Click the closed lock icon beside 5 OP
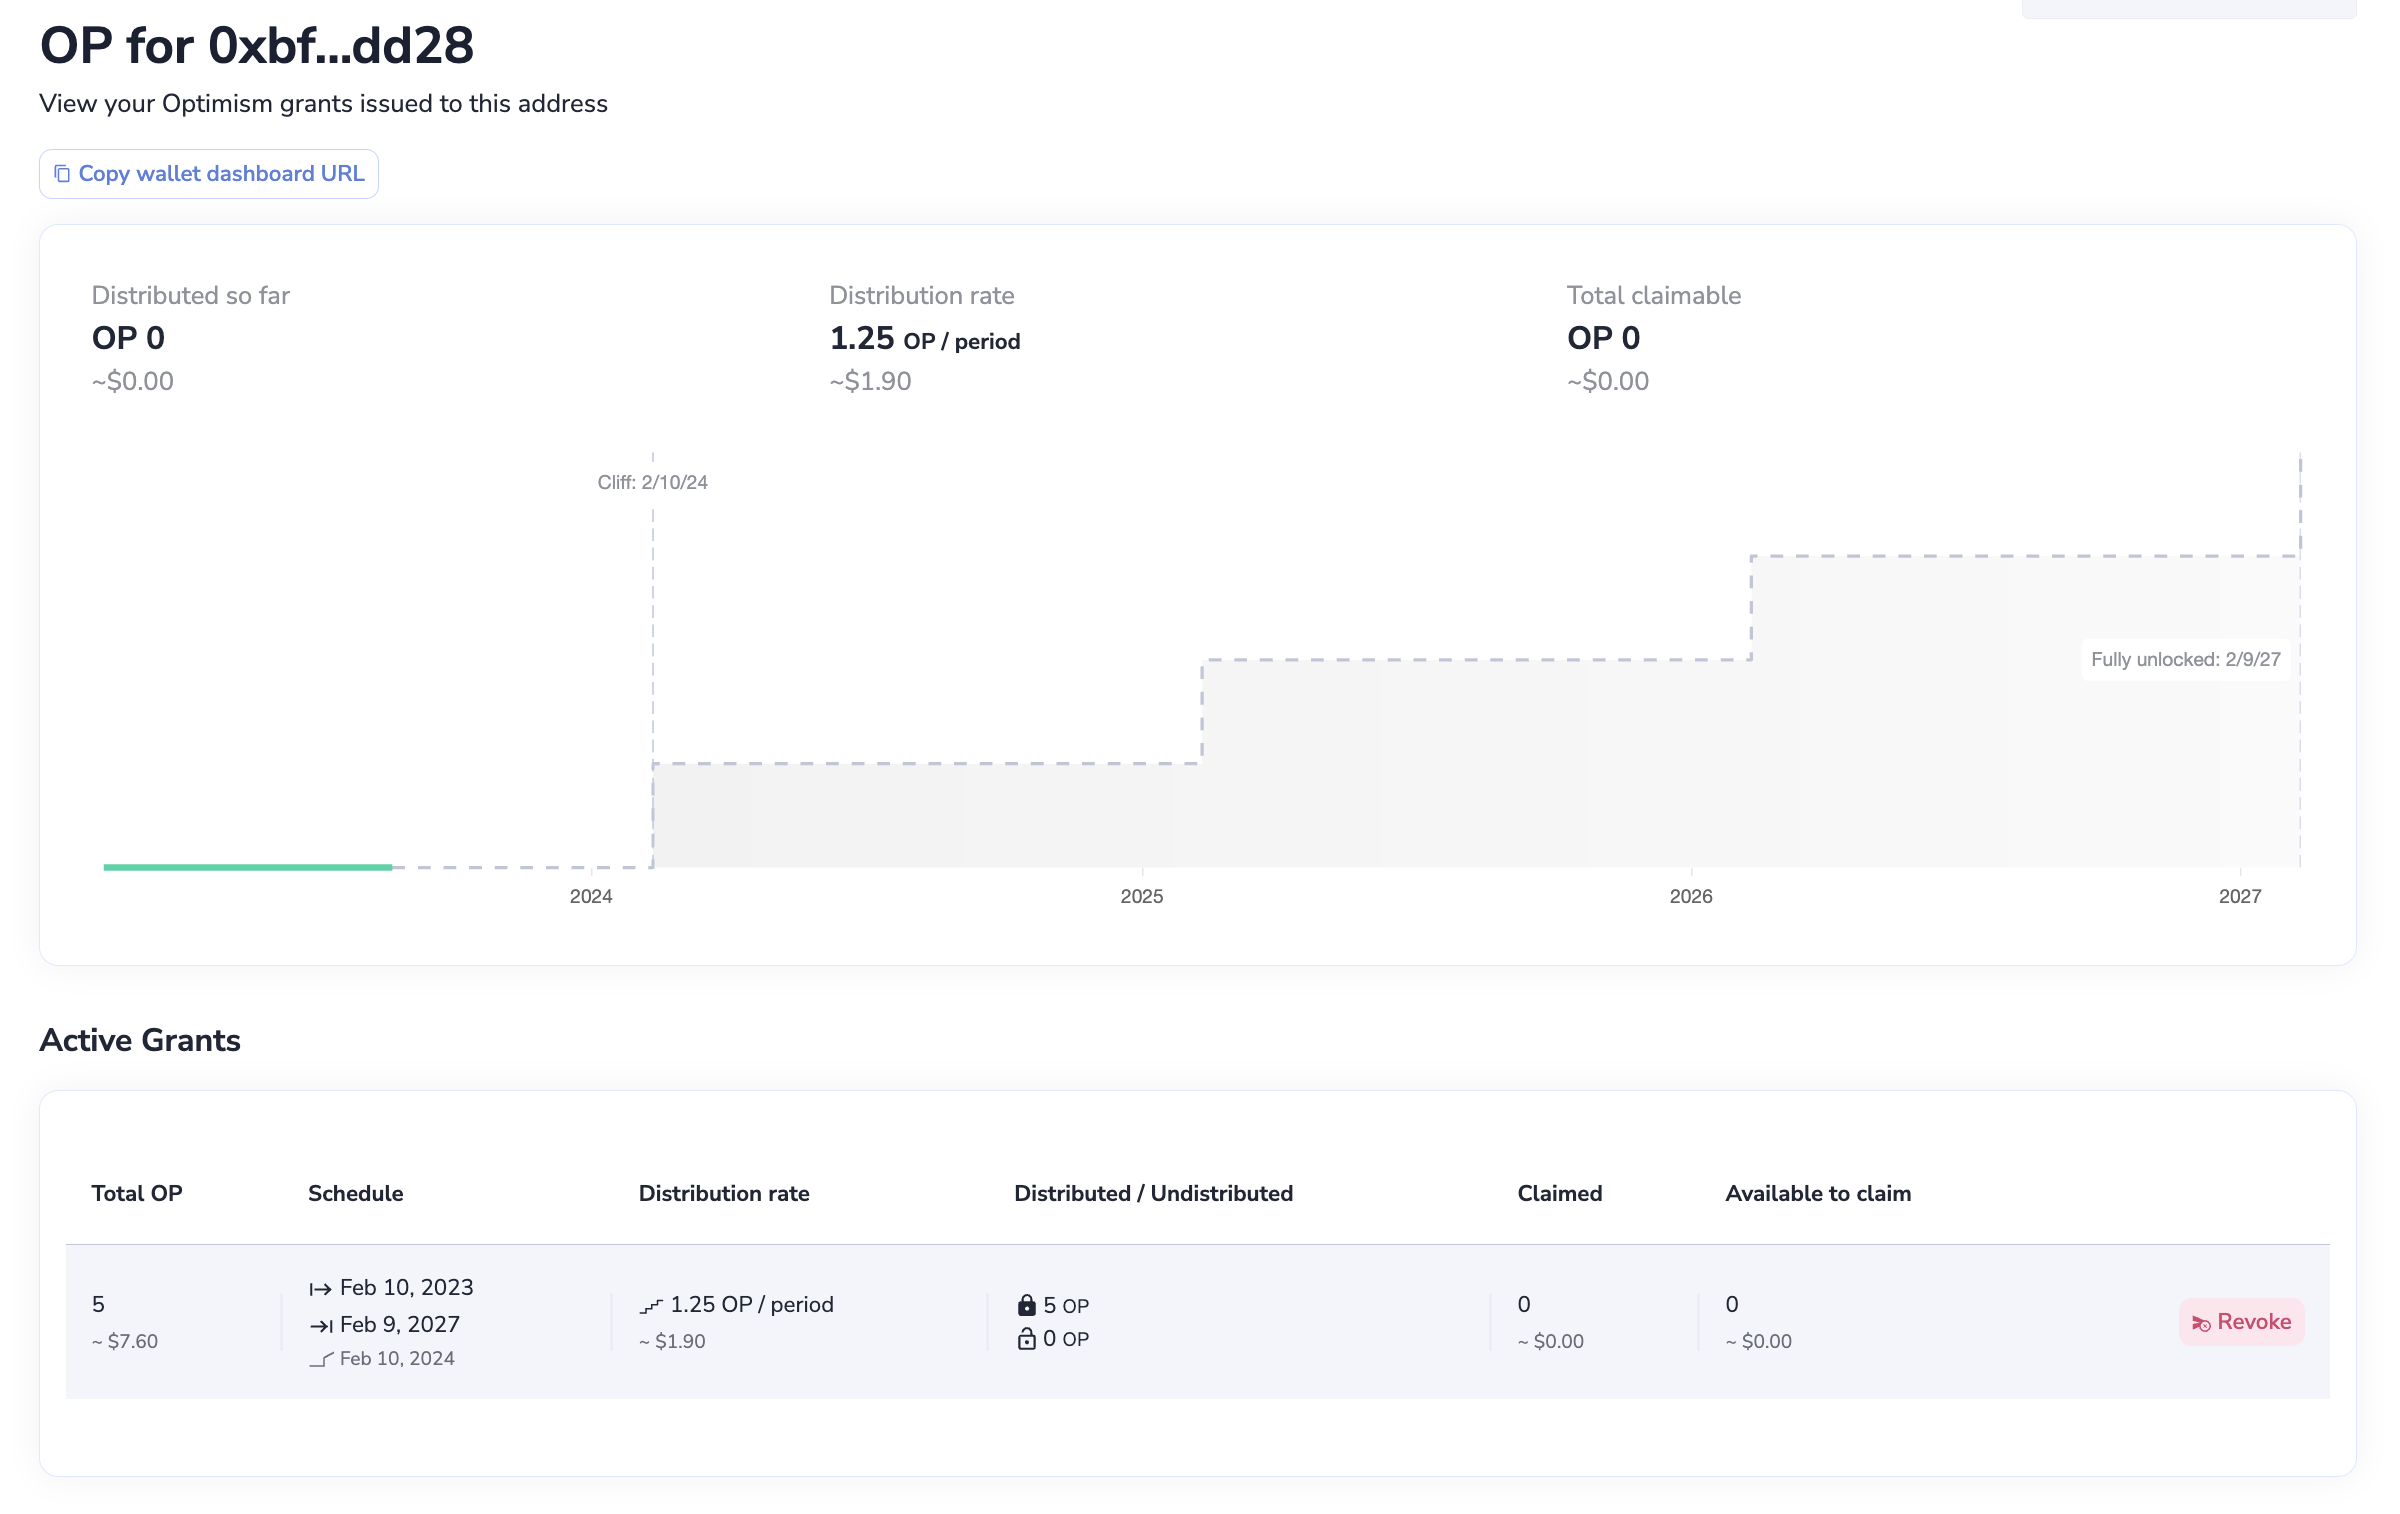The width and height of the screenshot is (2400, 1514). [x=1026, y=1305]
